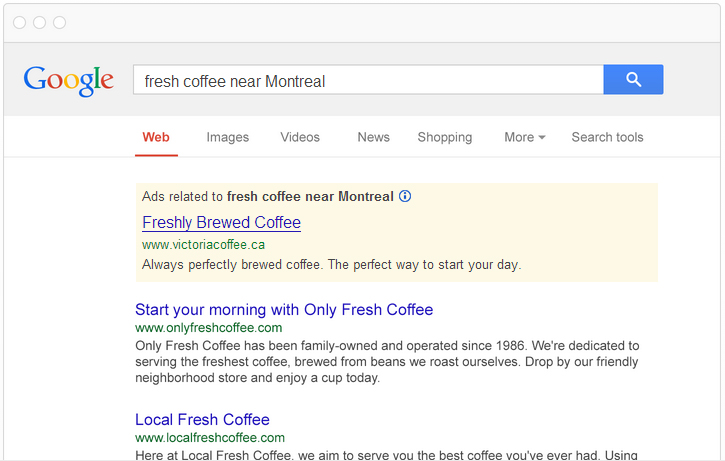Click the www.localfreshcoffee.com URL
Viewport: 725px width, 461px height.
[210, 437]
